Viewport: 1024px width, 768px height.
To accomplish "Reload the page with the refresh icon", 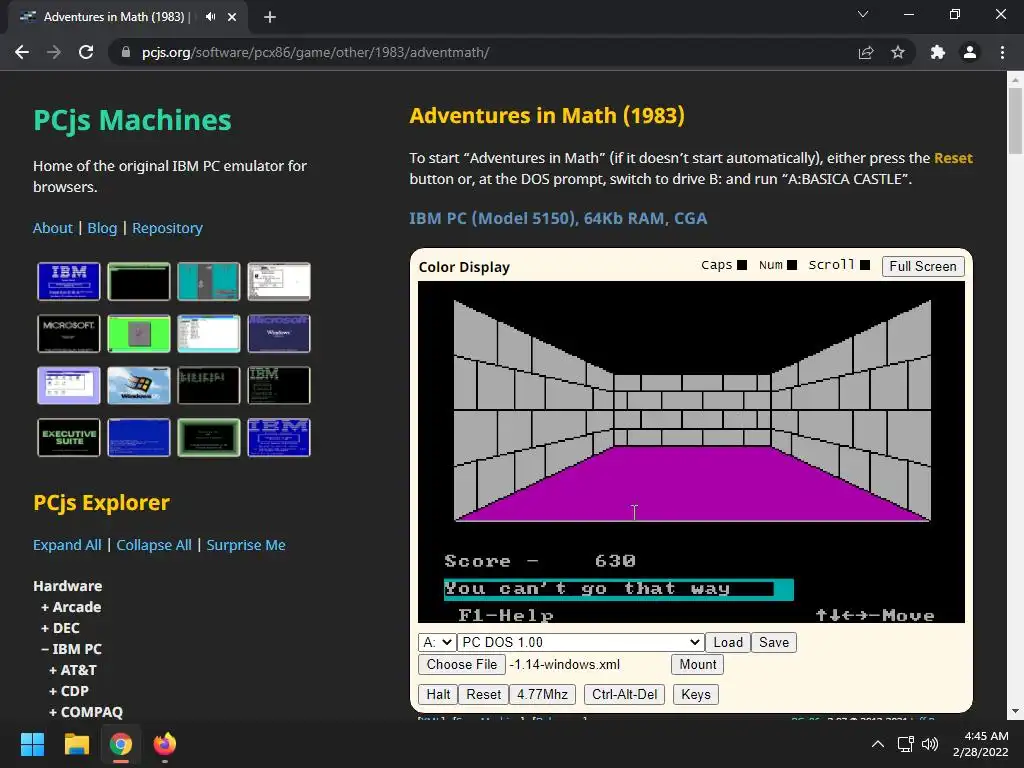I will 86,52.
